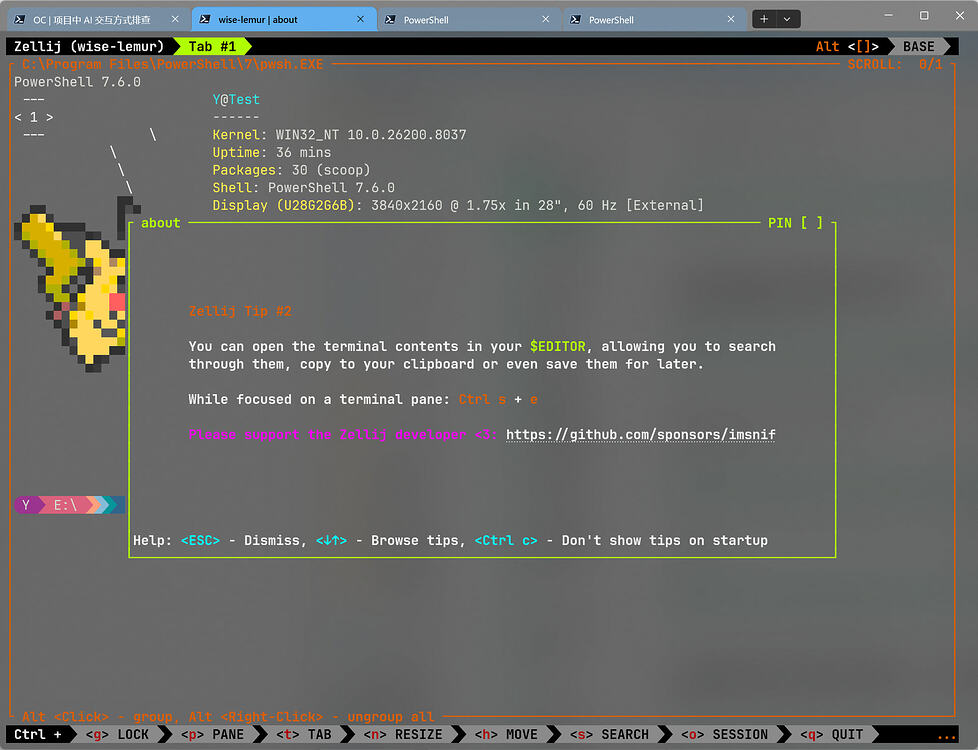The width and height of the screenshot is (978, 750).
Task: Click PowerShell icon on wise-lemur tab
Action: (x=205, y=19)
